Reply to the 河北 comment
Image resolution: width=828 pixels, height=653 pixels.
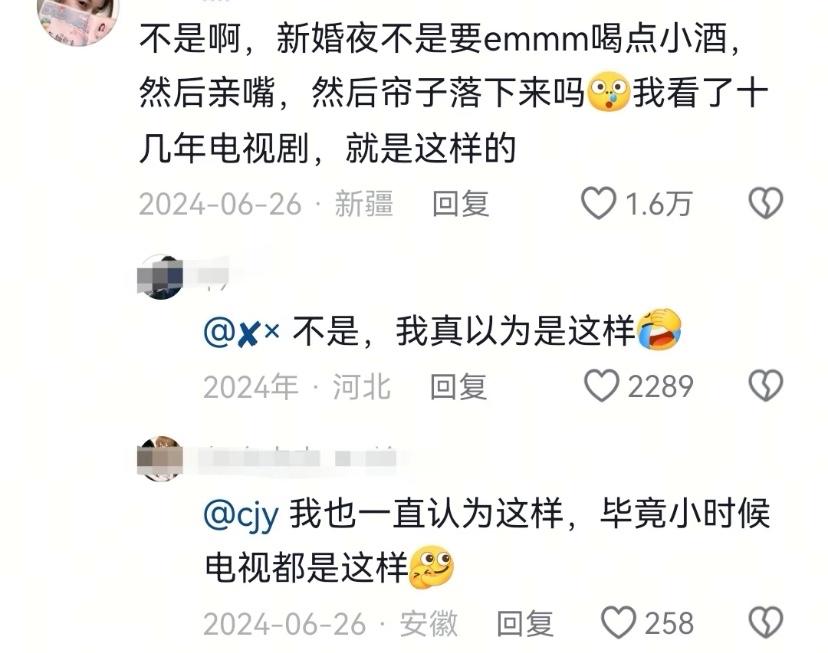pyautogui.click(x=458, y=387)
